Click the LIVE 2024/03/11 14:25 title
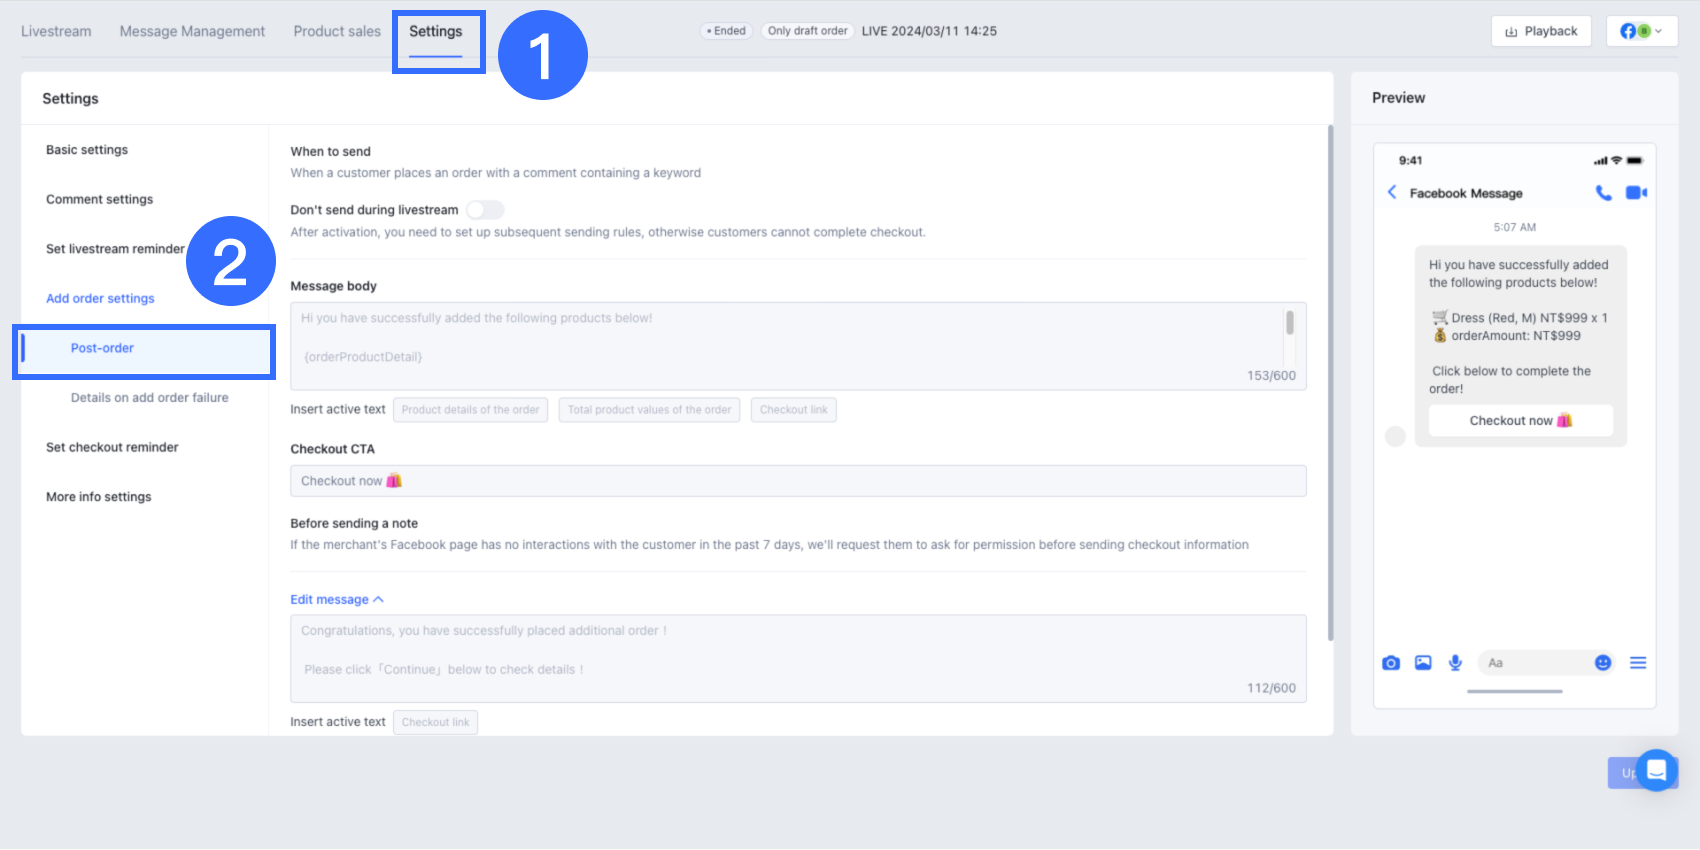1700x850 pixels. (x=929, y=31)
